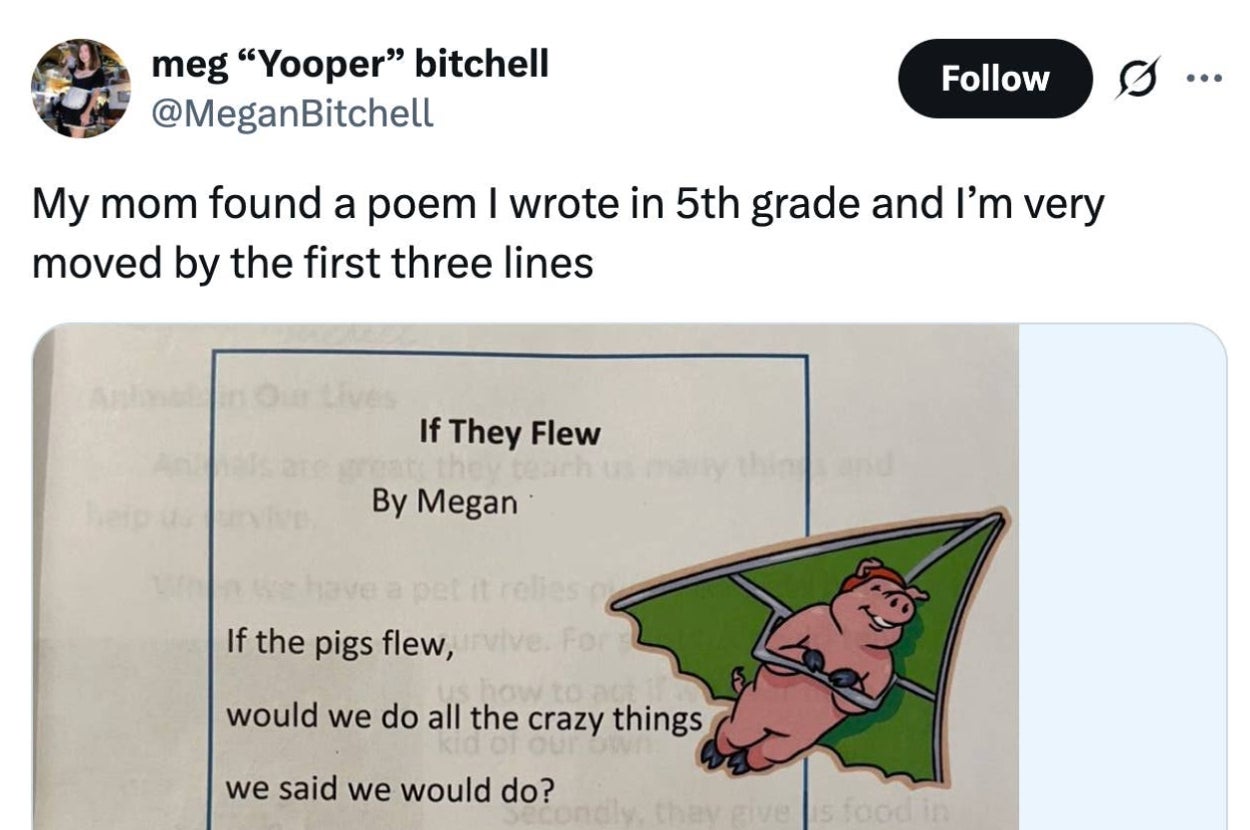Click the line "we said we would do?"
Screen dimensions: 1250x830
point(390,789)
